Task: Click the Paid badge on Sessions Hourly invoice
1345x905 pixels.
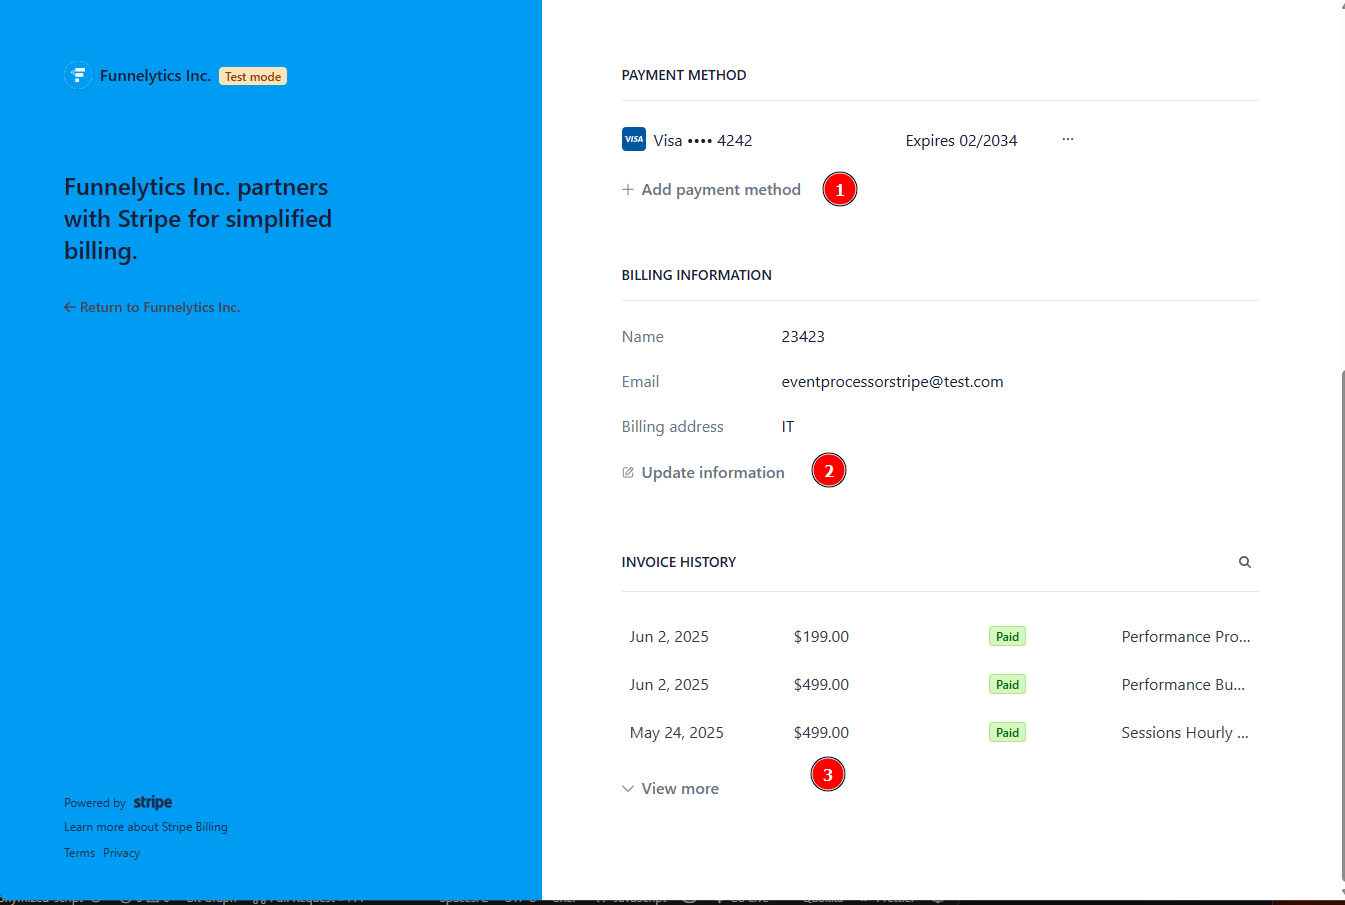Action: click(x=1007, y=733)
